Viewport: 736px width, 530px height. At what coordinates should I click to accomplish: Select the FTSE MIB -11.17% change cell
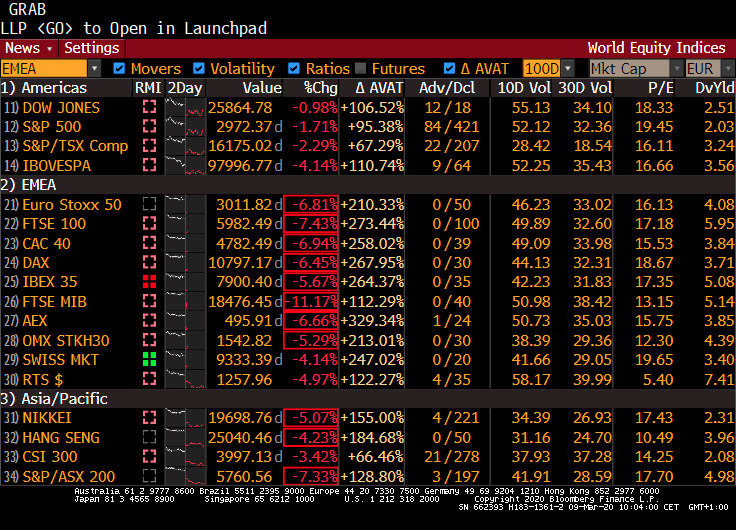point(311,301)
